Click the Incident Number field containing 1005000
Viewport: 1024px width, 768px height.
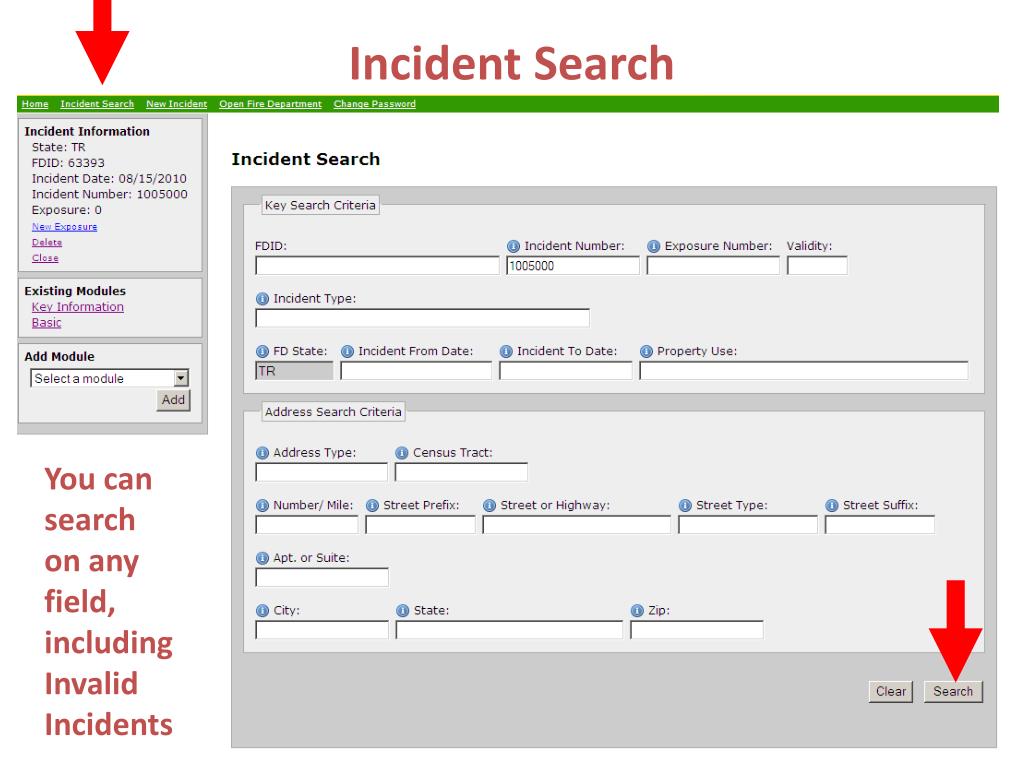573,266
